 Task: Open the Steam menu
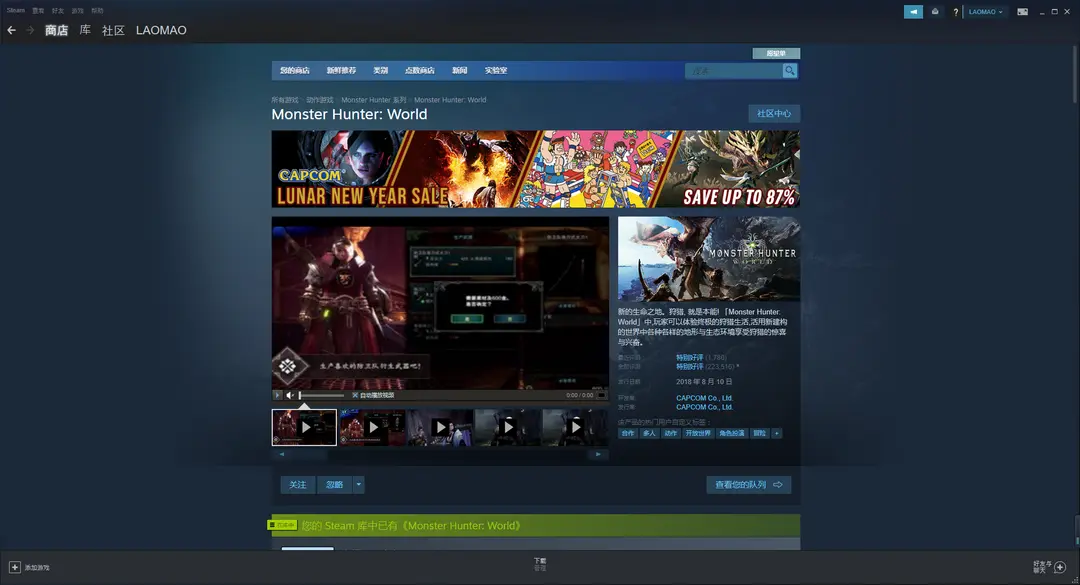[x=15, y=10]
